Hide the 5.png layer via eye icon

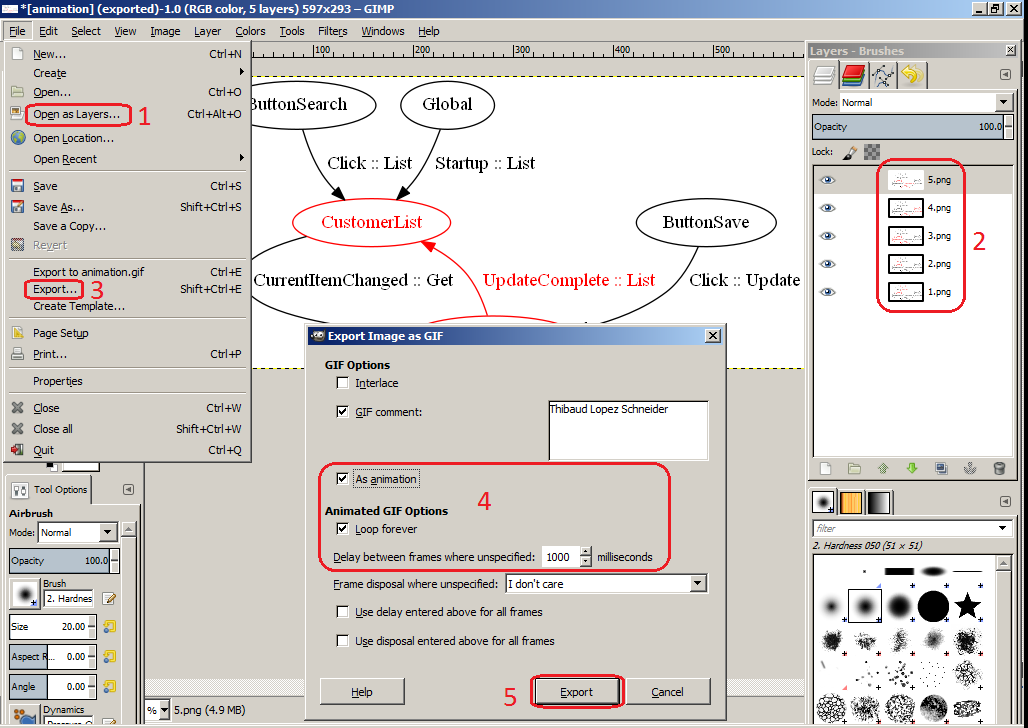coord(827,181)
